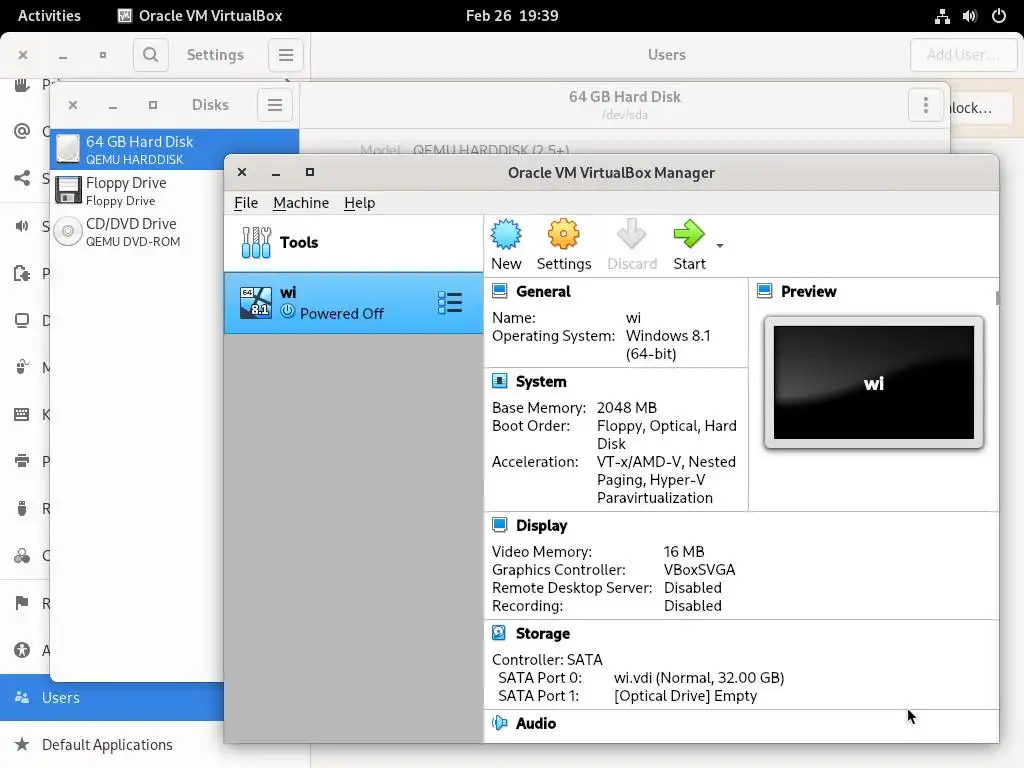
Task: Click the Printers icon in Settings sidebar
Action: [x=22, y=461]
